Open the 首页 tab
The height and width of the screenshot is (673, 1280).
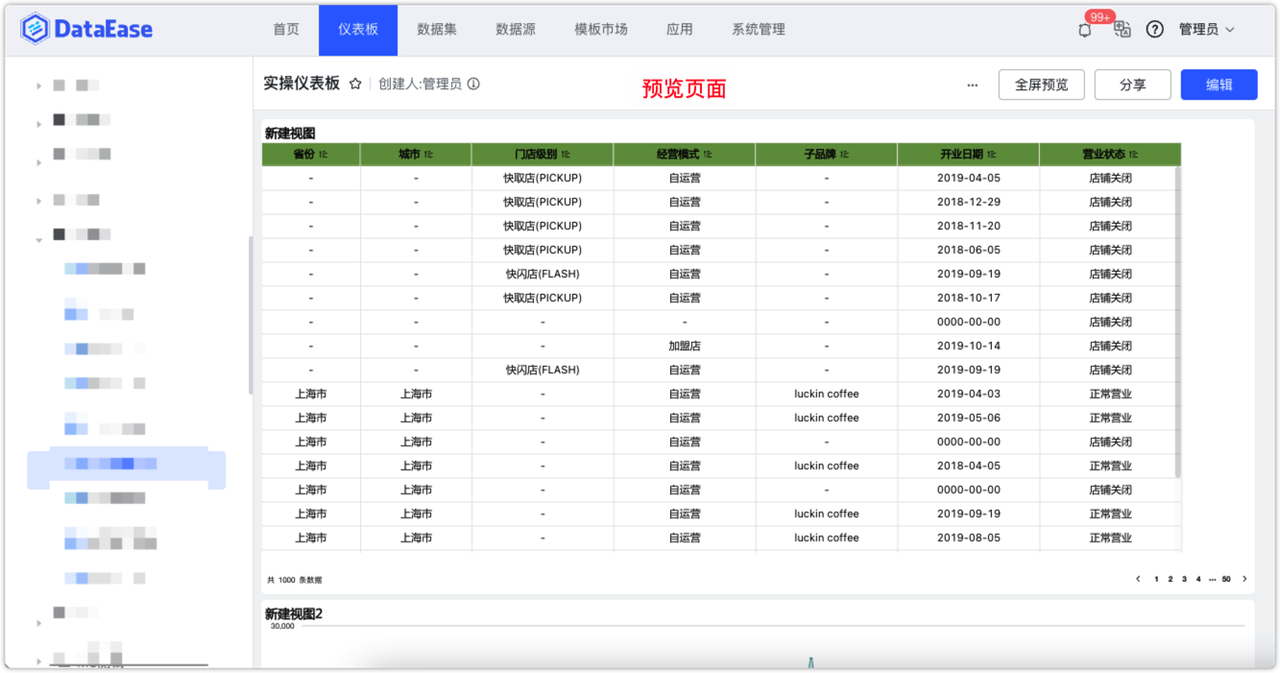coord(286,30)
